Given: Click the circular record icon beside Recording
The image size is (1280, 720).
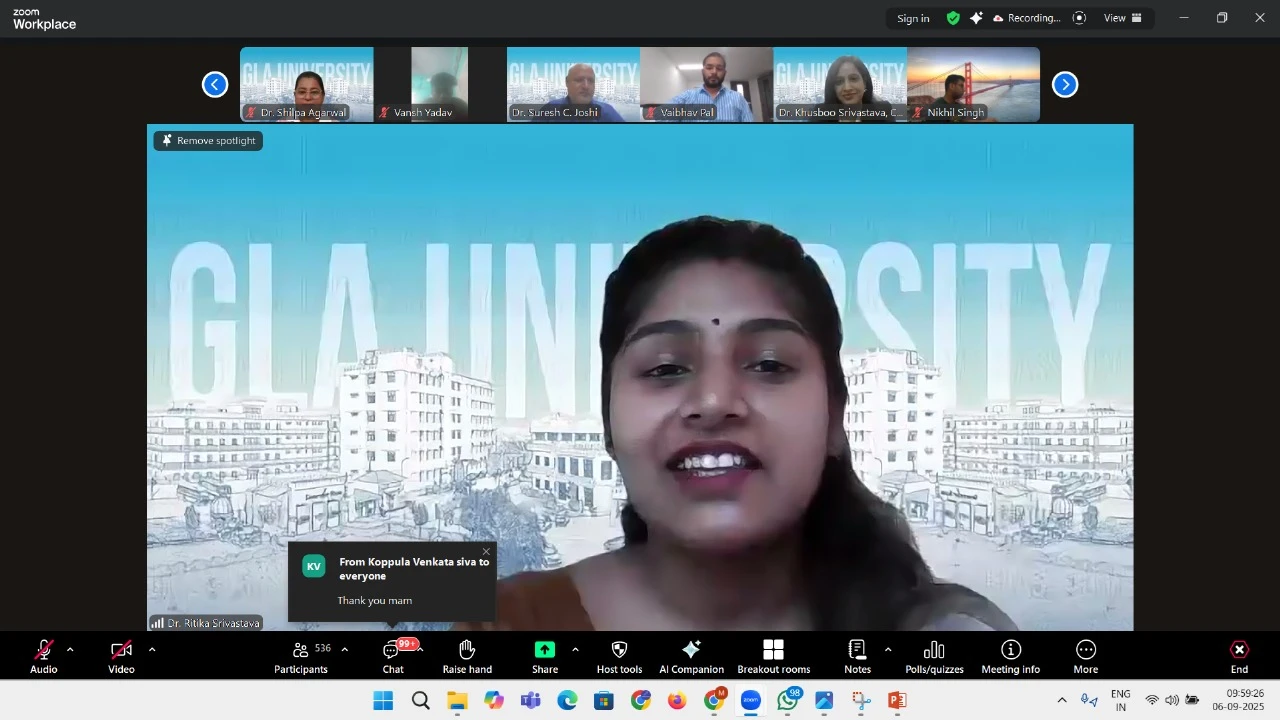Looking at the screenshot, I should coord(1079,18).
